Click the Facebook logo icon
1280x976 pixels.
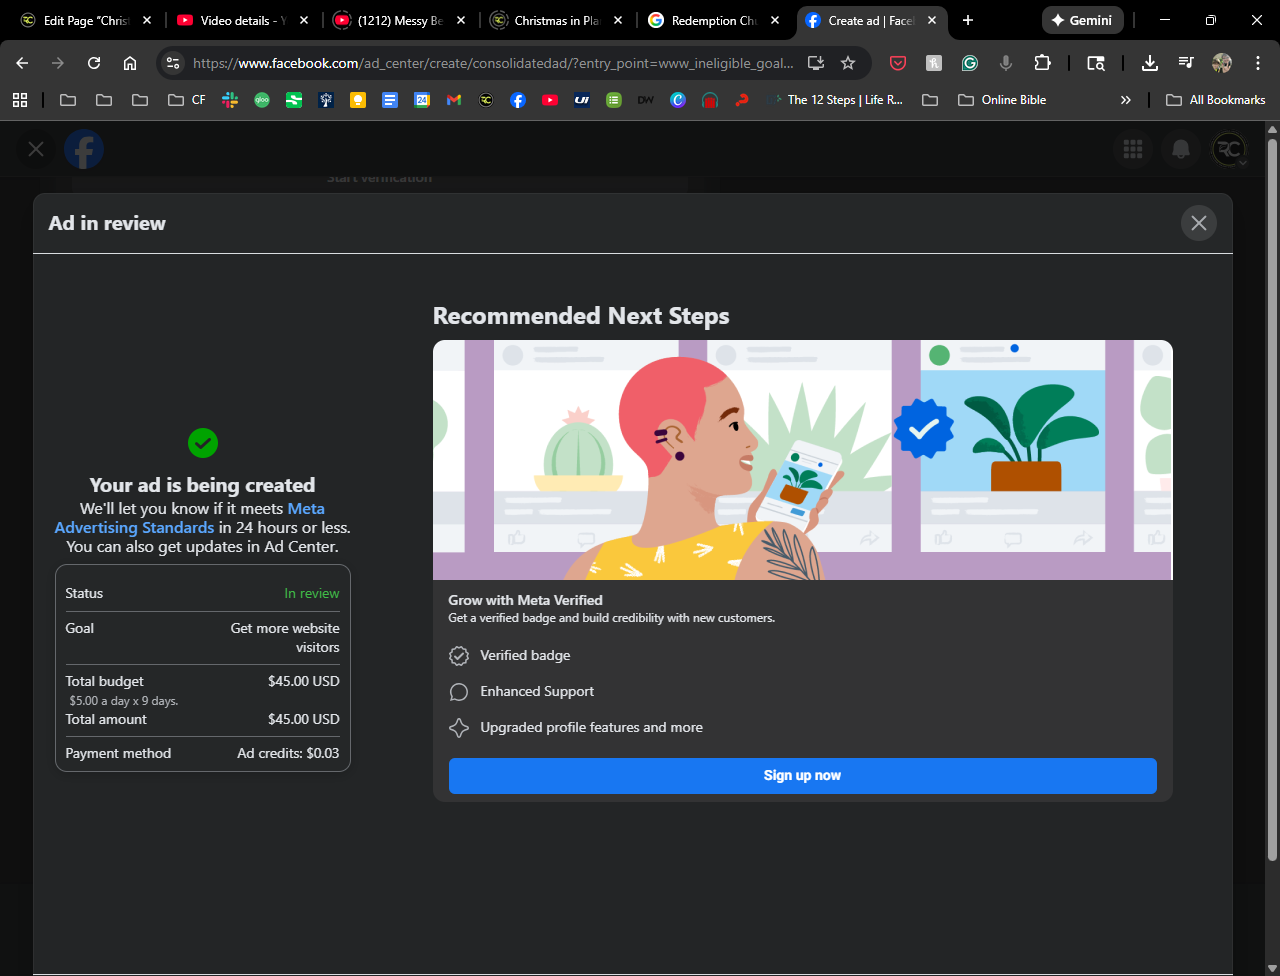pyautogui.click(x=84, y=149)
